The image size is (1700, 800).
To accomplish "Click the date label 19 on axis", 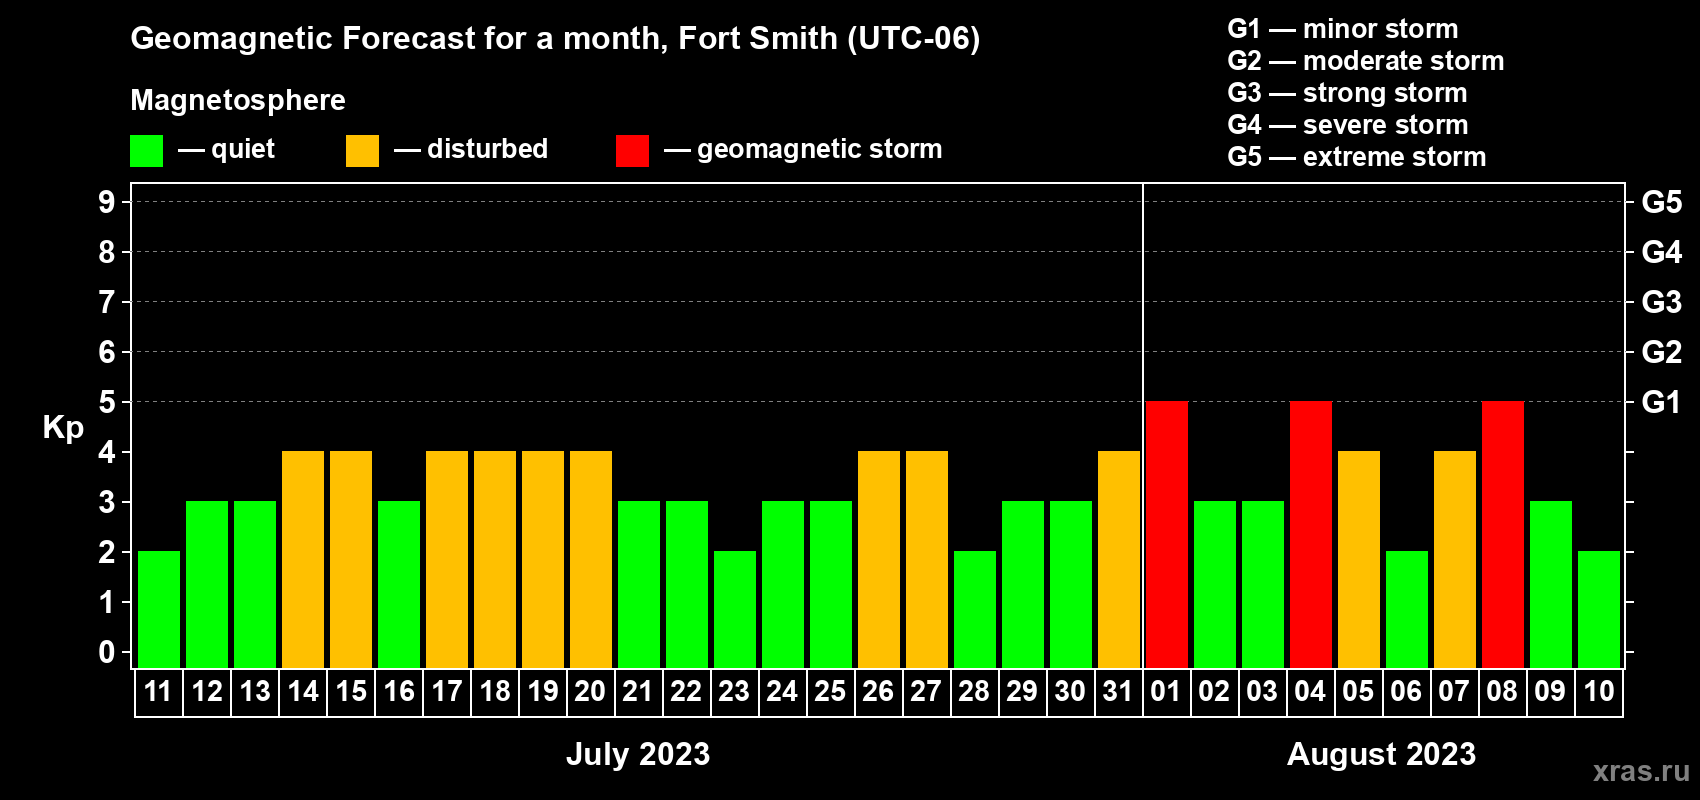I will pos(543,692).
